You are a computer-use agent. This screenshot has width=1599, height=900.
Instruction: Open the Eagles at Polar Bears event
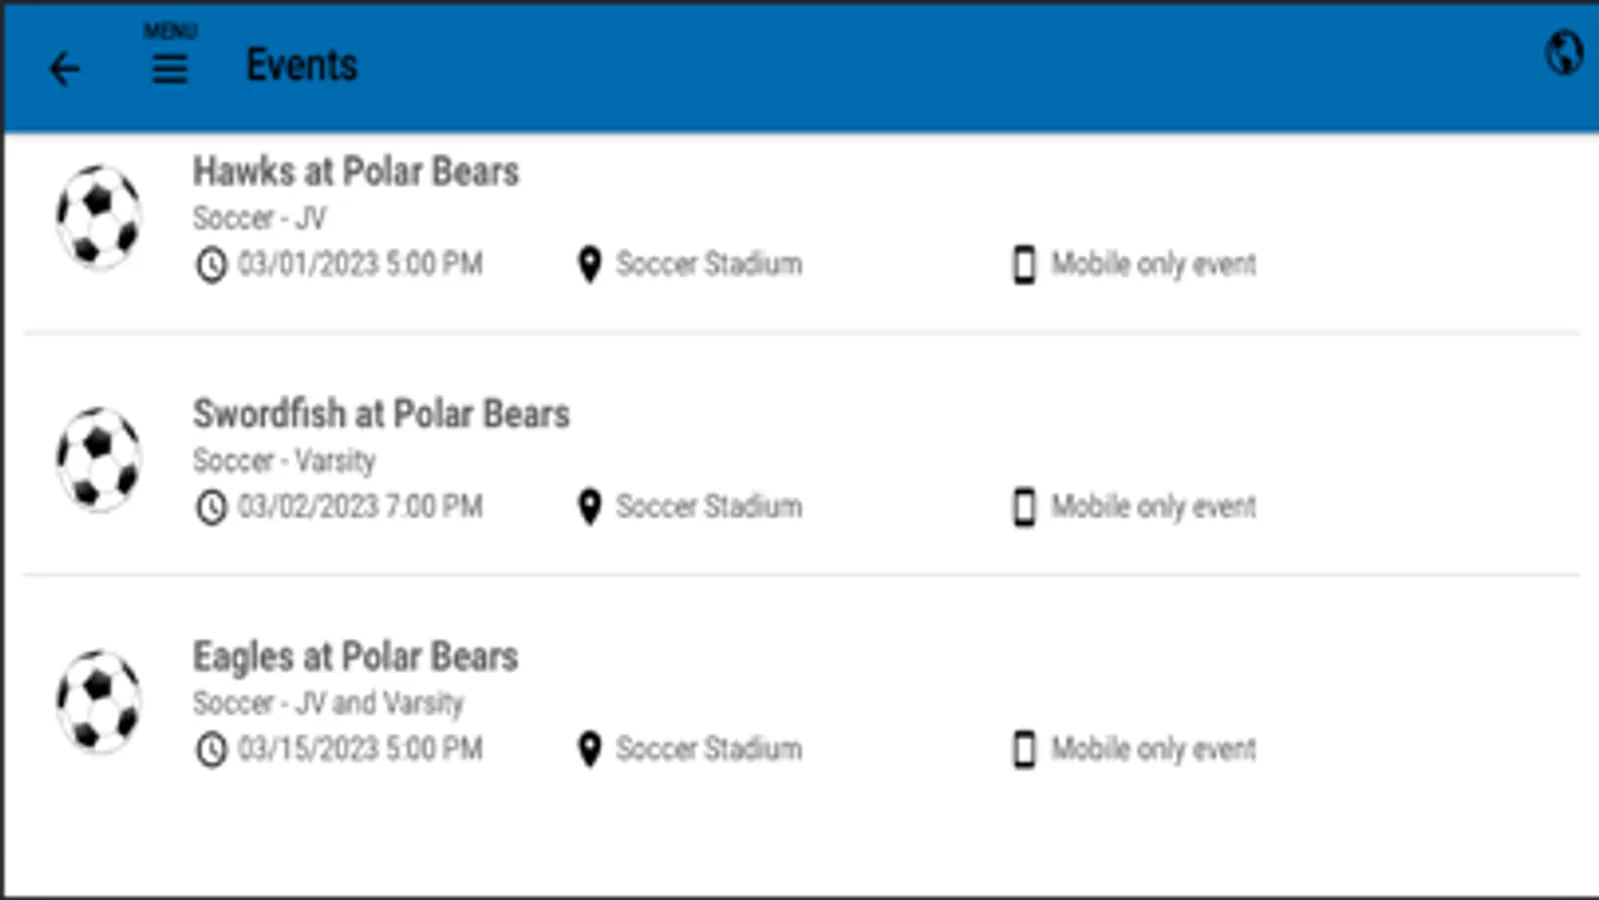click(x=356, y=657)
